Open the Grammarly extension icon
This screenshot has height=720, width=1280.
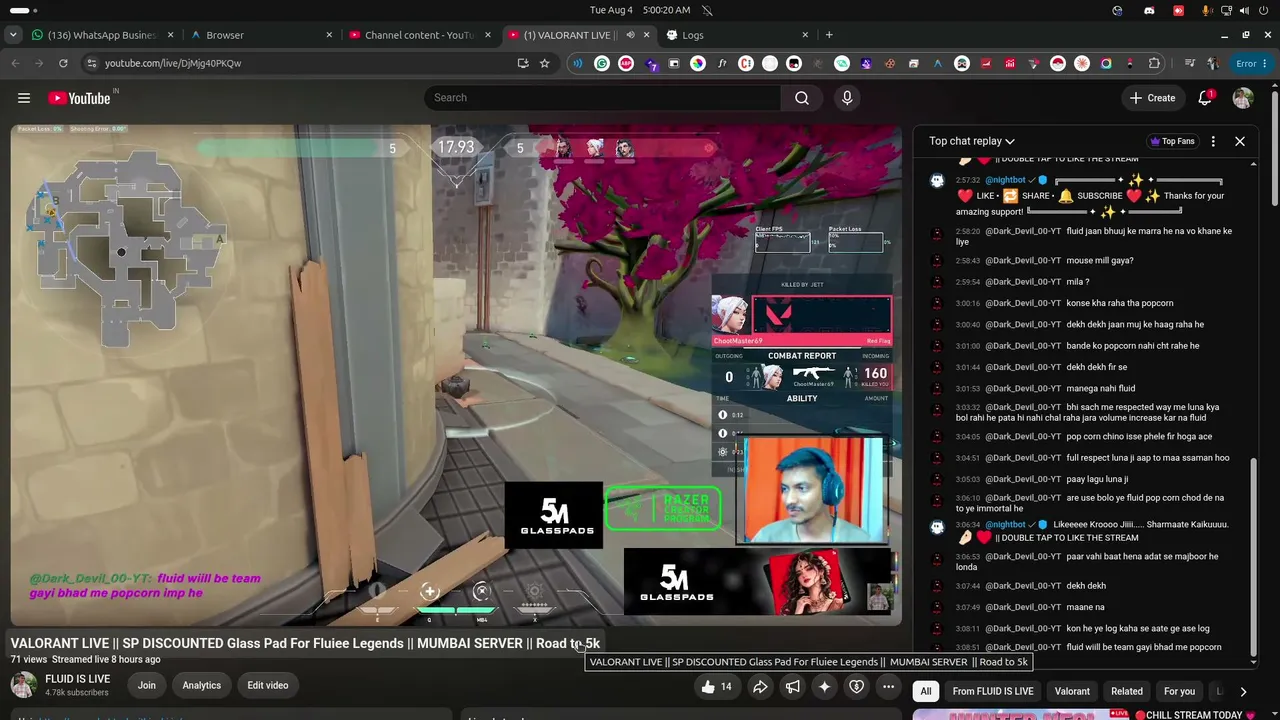coord(602,63)
